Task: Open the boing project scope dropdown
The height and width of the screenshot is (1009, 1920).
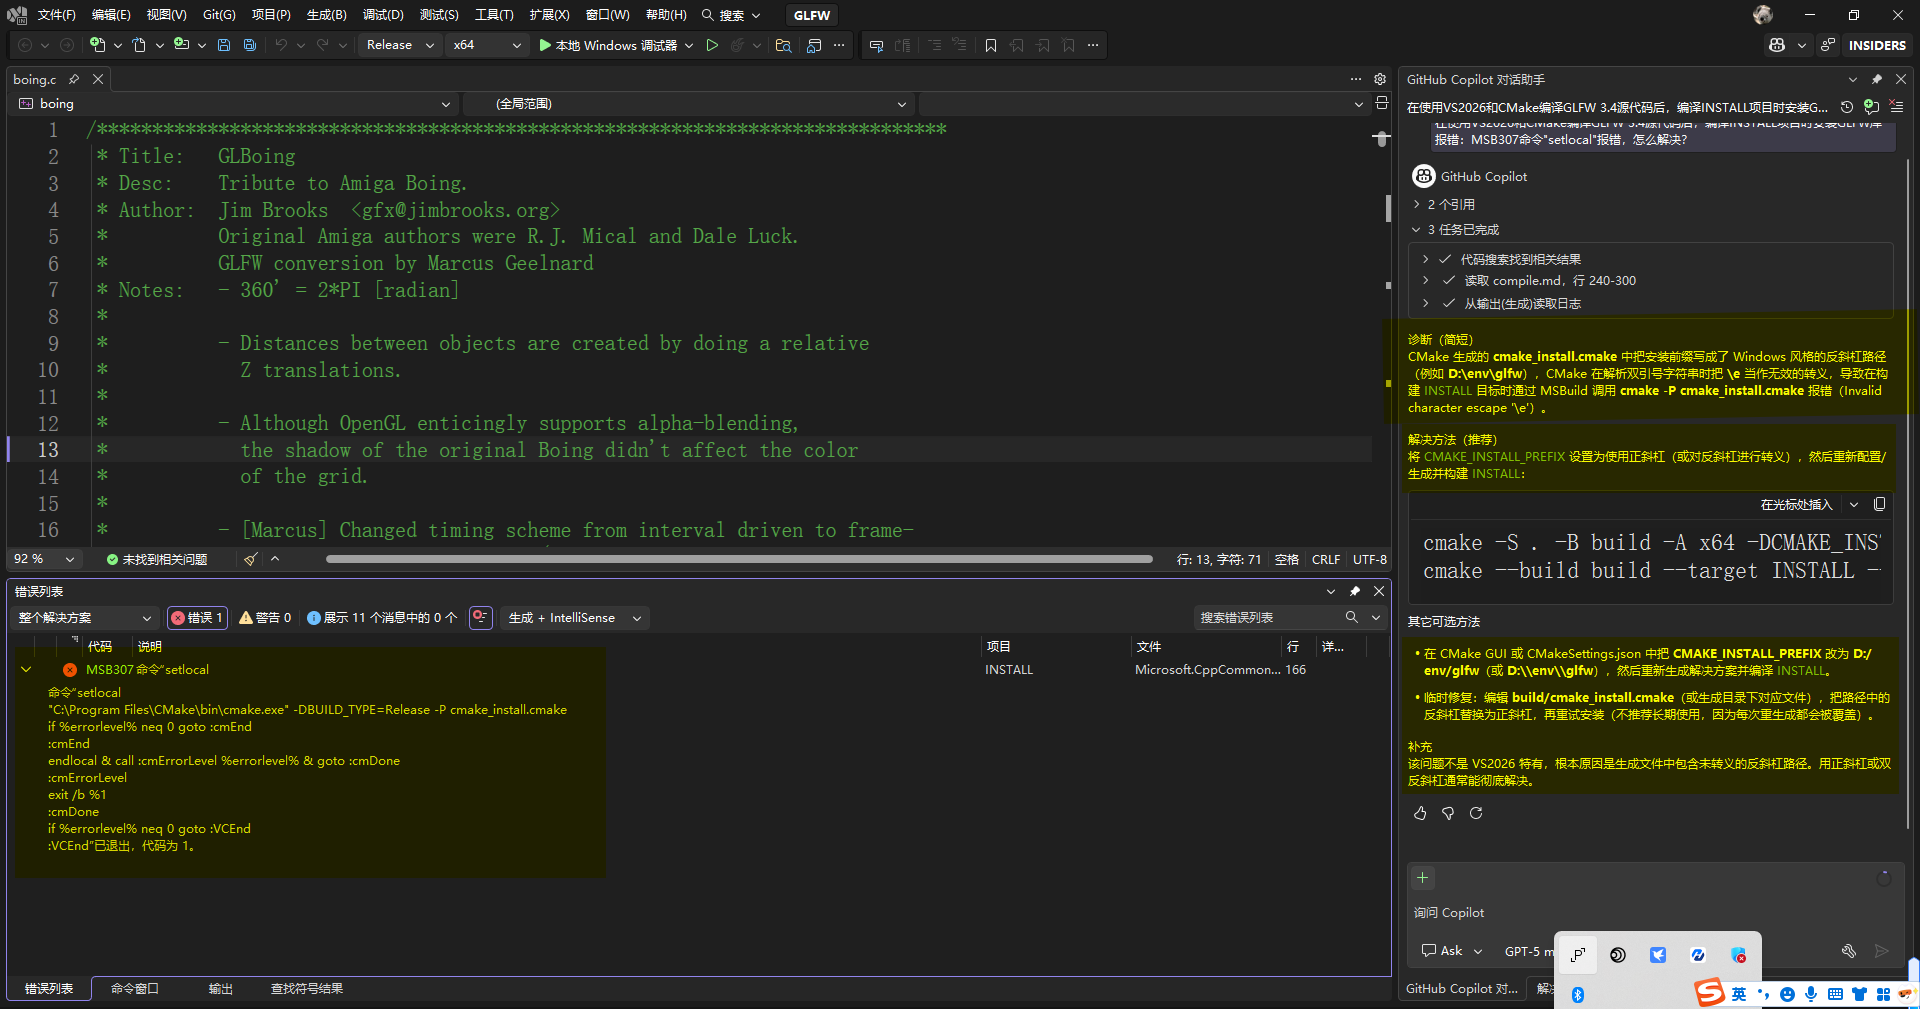Action: click(234, 104)
